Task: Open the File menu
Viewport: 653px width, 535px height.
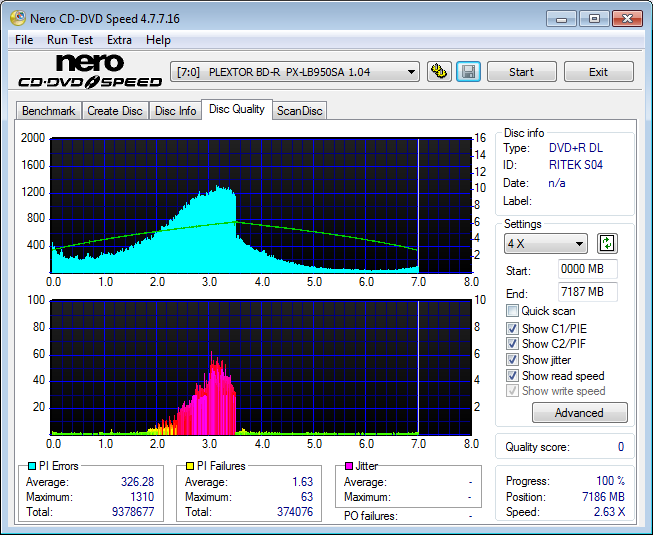Action: pyautogui.click(x=24, y=40)
